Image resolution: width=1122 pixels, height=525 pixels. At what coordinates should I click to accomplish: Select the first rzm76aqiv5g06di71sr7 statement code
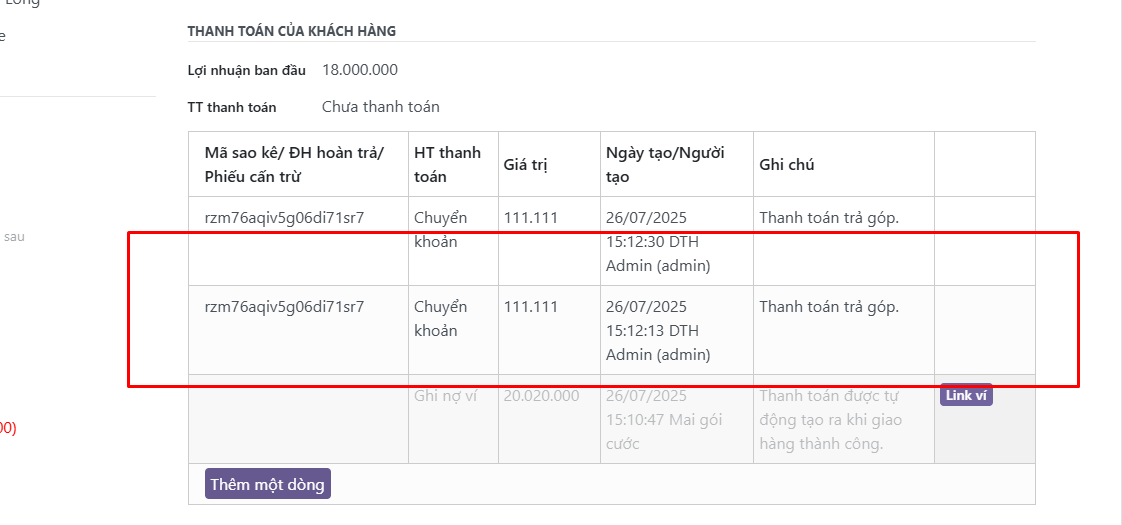coord(284,217)
